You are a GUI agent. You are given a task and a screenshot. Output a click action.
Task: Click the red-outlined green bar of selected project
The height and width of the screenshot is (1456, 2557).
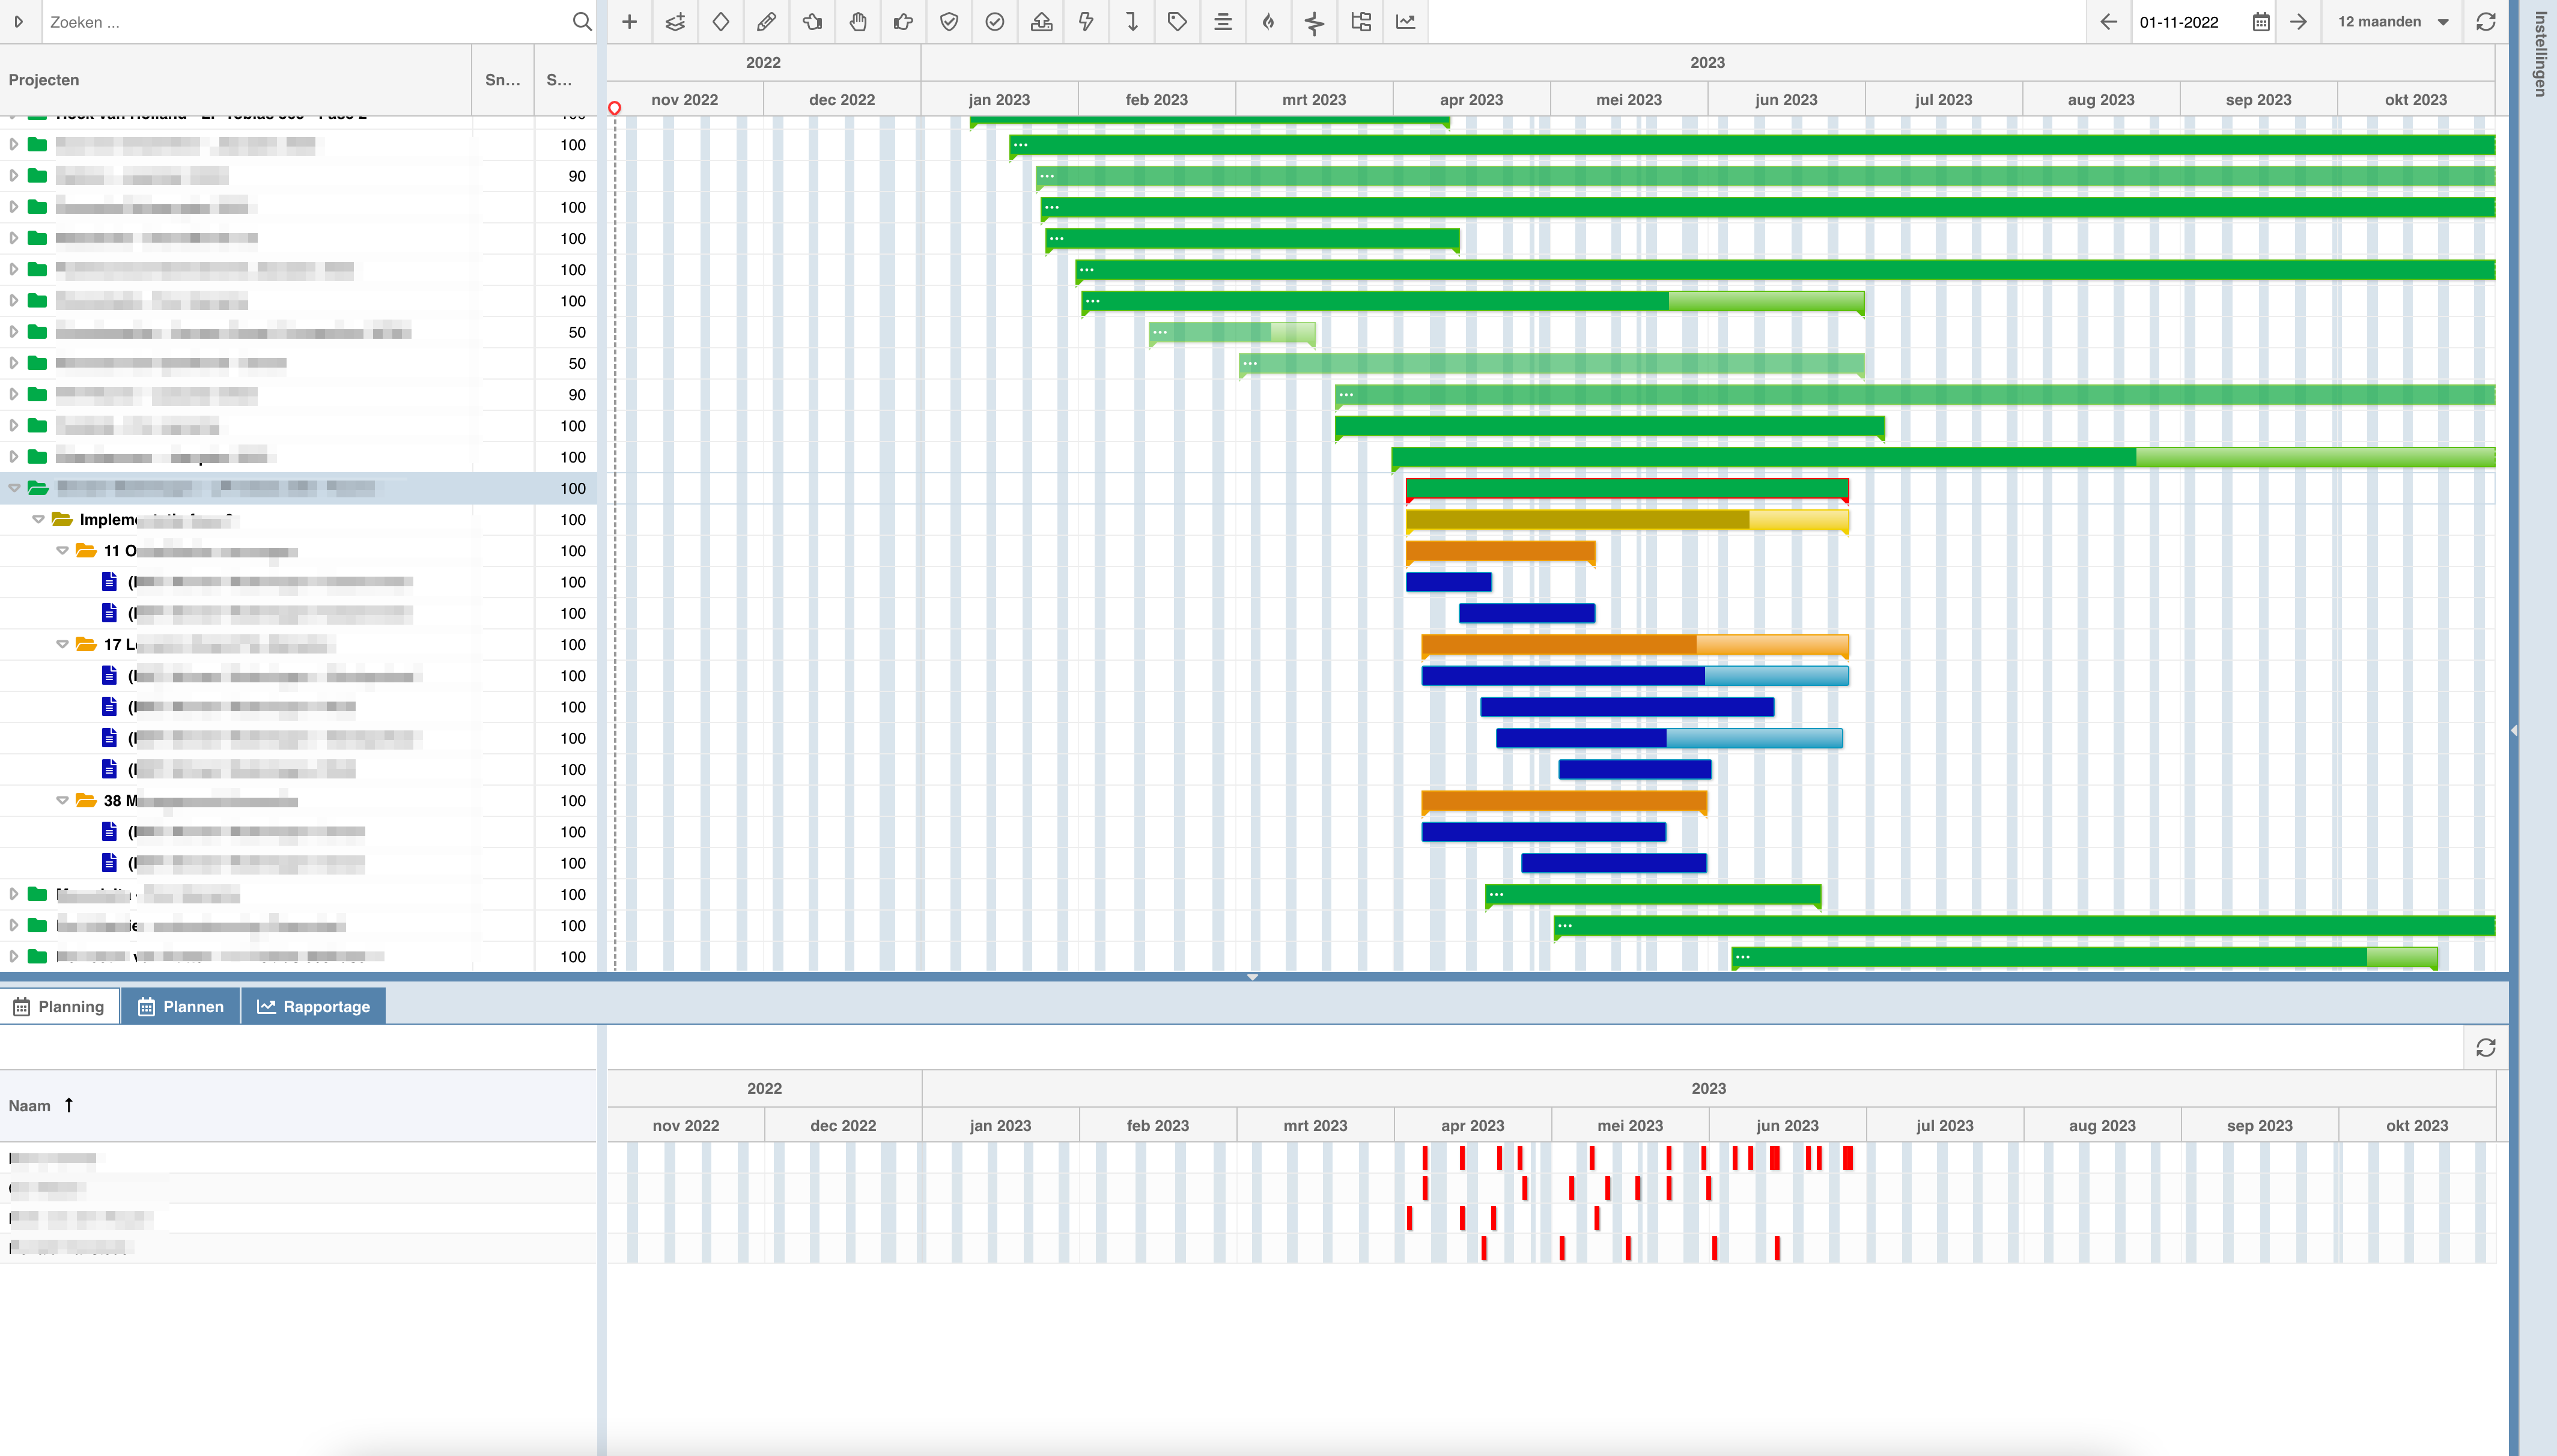pyautogui.click(x=1627, y=489)
